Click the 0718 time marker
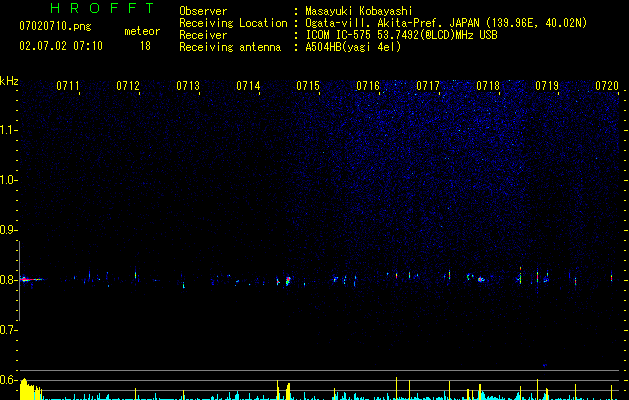The height and width of the screenshot is (400, 629). pos(488,86)
